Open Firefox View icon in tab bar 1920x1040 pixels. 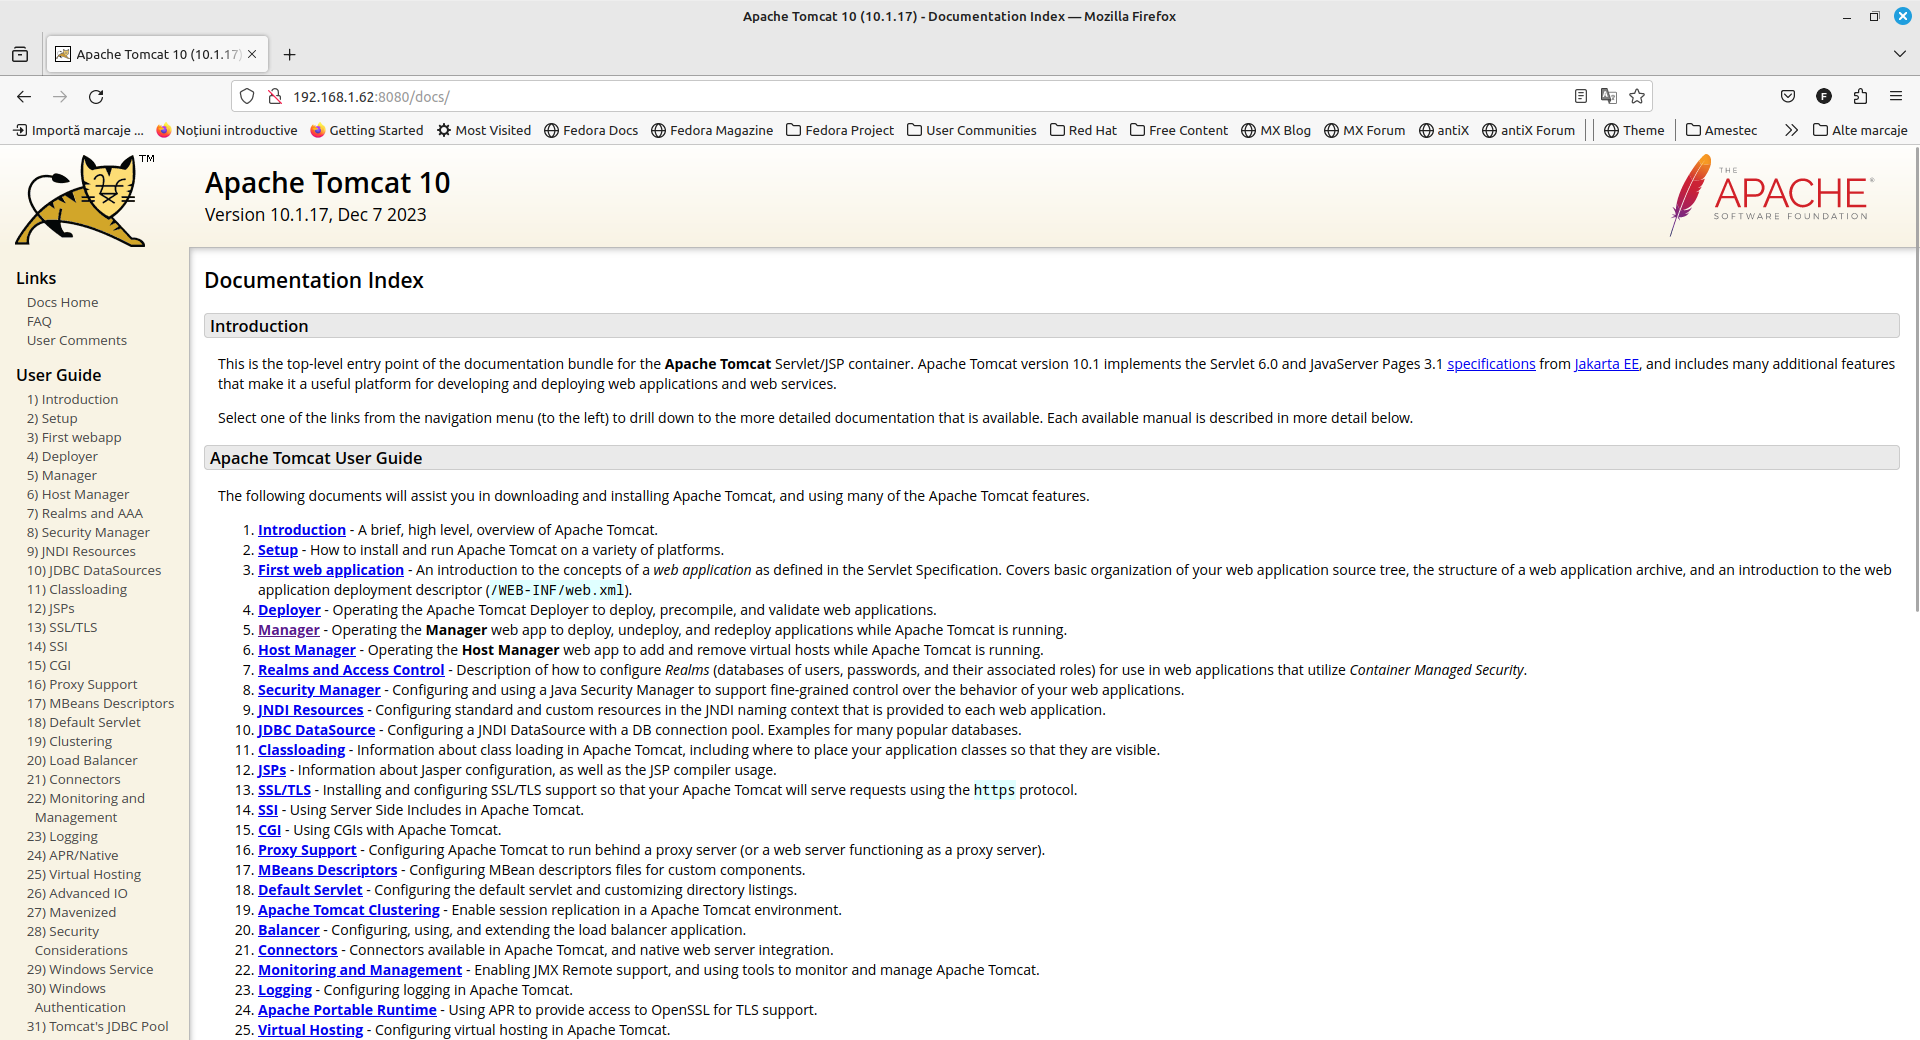[20, 55]
